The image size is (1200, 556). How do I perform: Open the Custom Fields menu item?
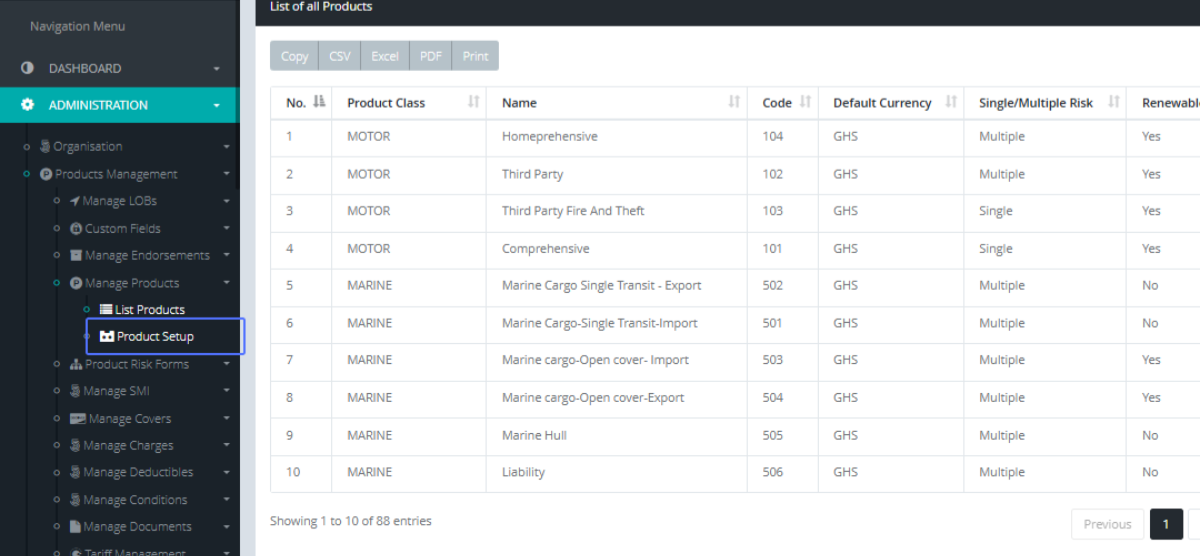coord(122,229)
